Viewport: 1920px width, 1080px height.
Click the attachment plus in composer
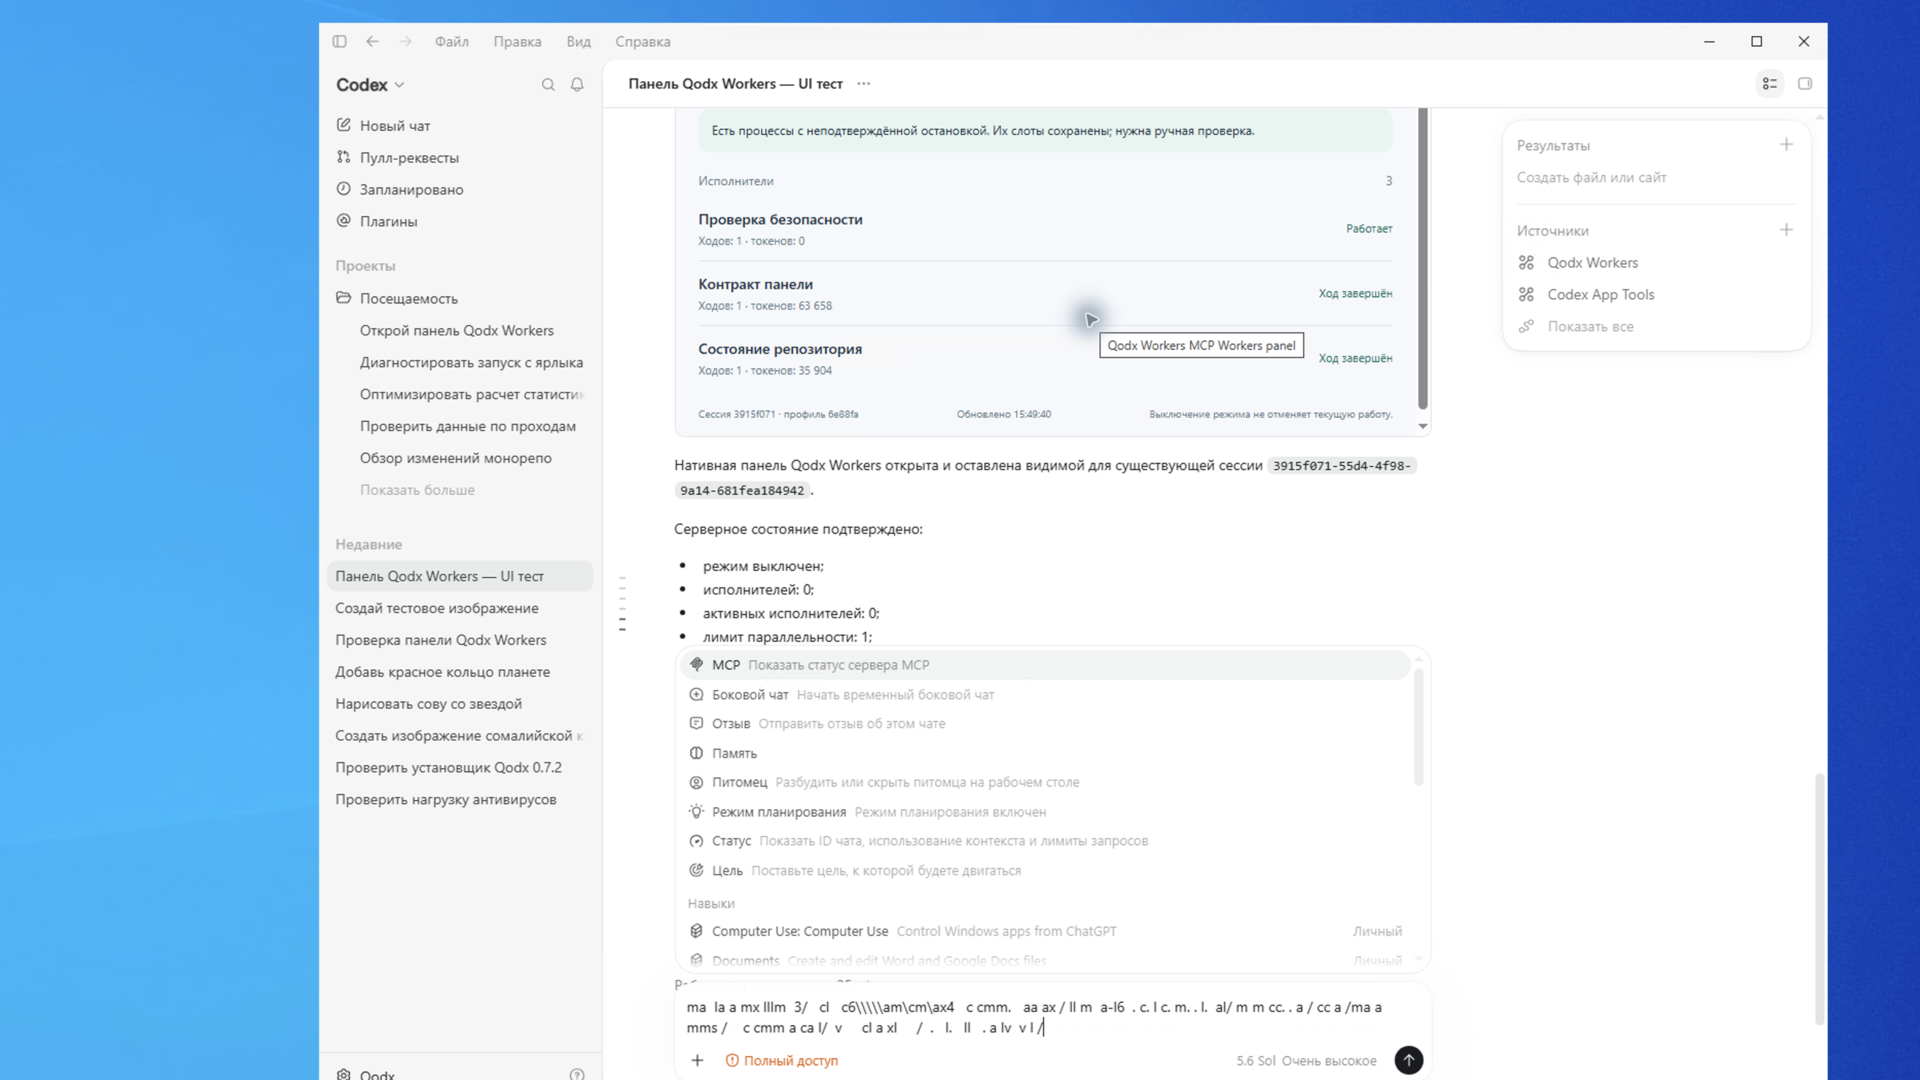(x=697, y=1060)
